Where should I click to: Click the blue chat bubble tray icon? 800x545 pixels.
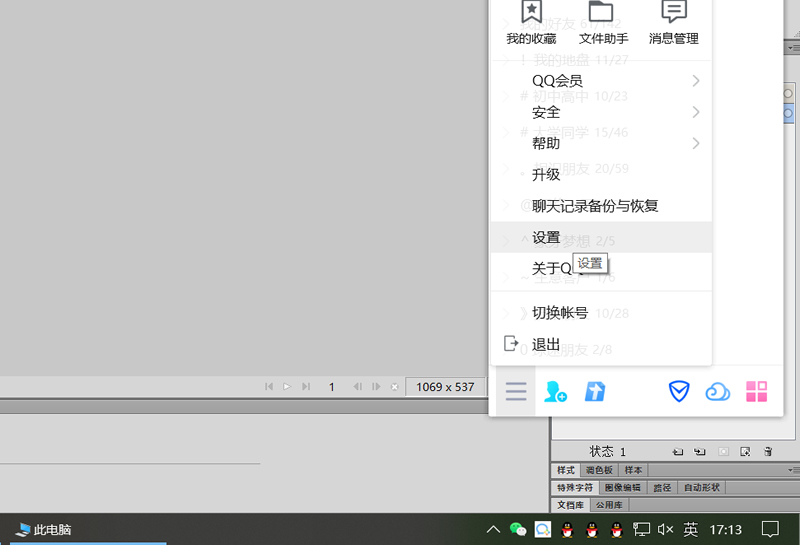(x=542, y=530)
